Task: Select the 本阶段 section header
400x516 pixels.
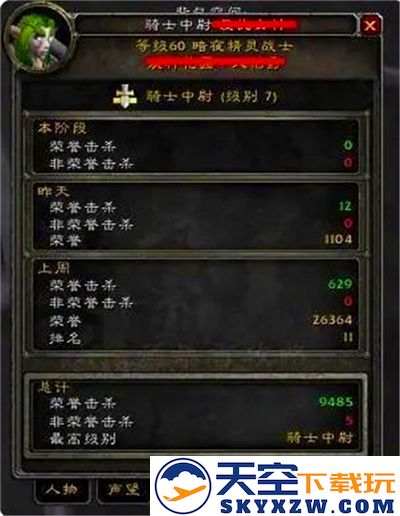Action: click(x=62, y=128)
